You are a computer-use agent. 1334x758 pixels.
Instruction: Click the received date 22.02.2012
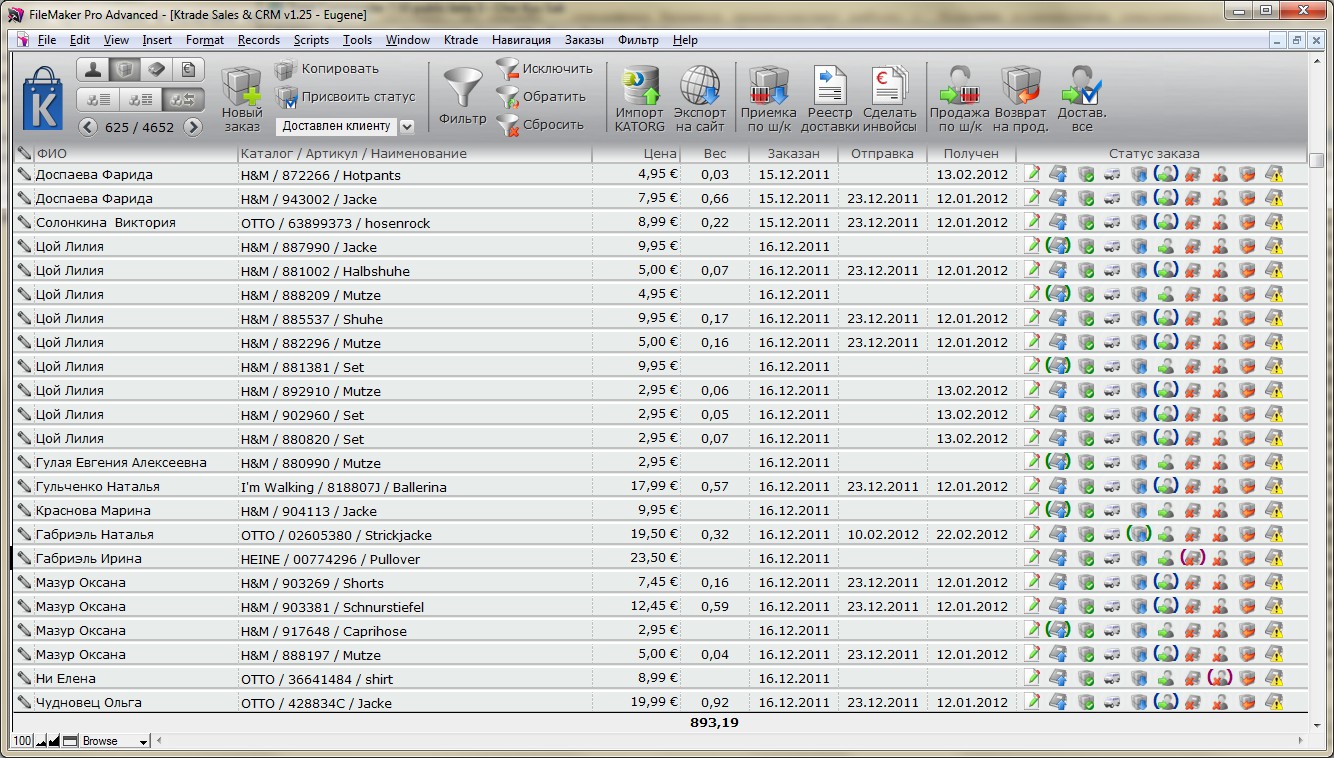pyautogui.click(x=971, y=534)
